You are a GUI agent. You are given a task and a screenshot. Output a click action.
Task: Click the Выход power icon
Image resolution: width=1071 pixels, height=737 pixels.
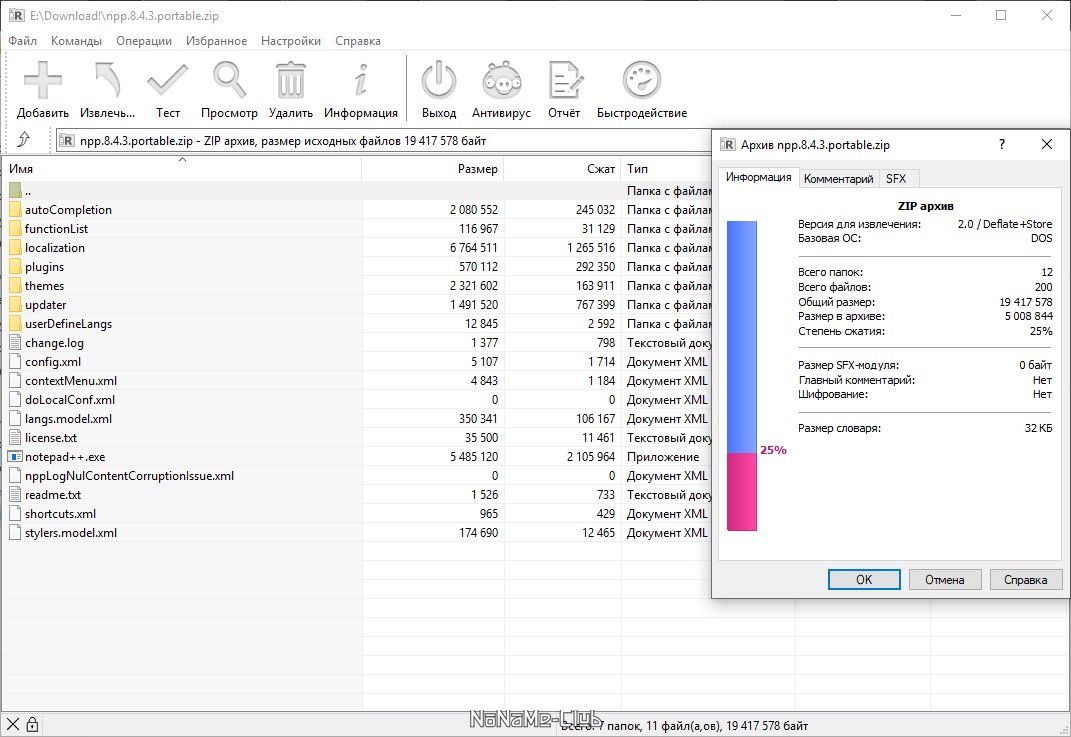tap(439, 89)
